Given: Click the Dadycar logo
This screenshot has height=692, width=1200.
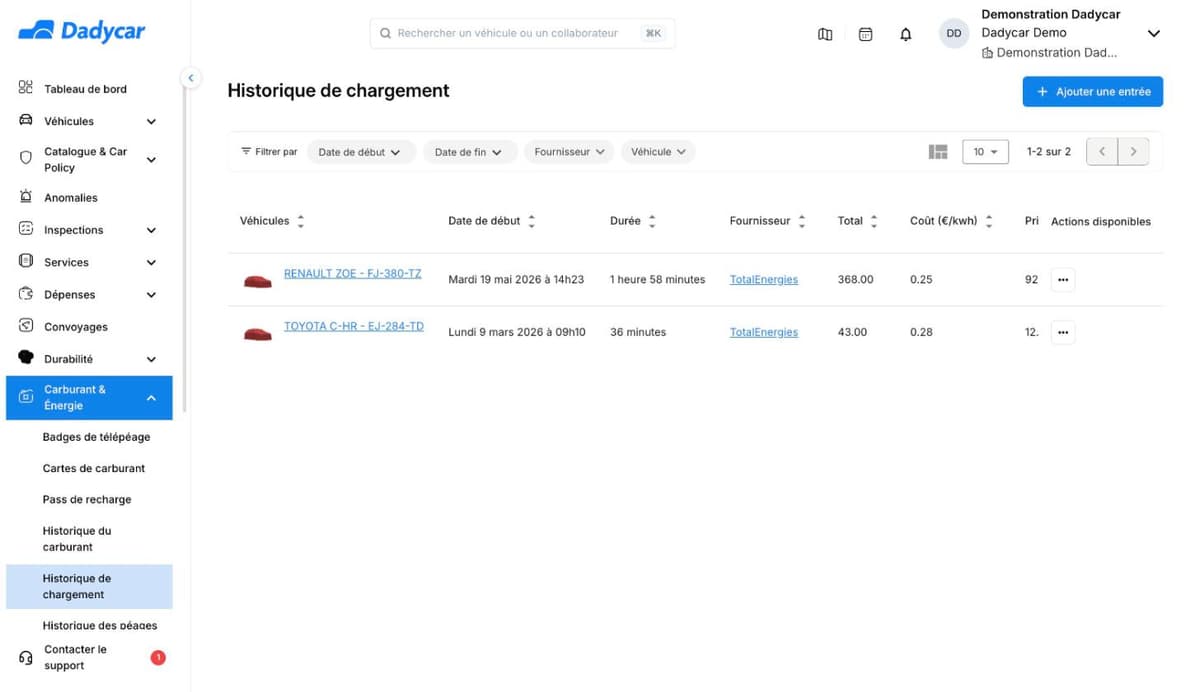Looking at the screenshot, I should [82, 32].
